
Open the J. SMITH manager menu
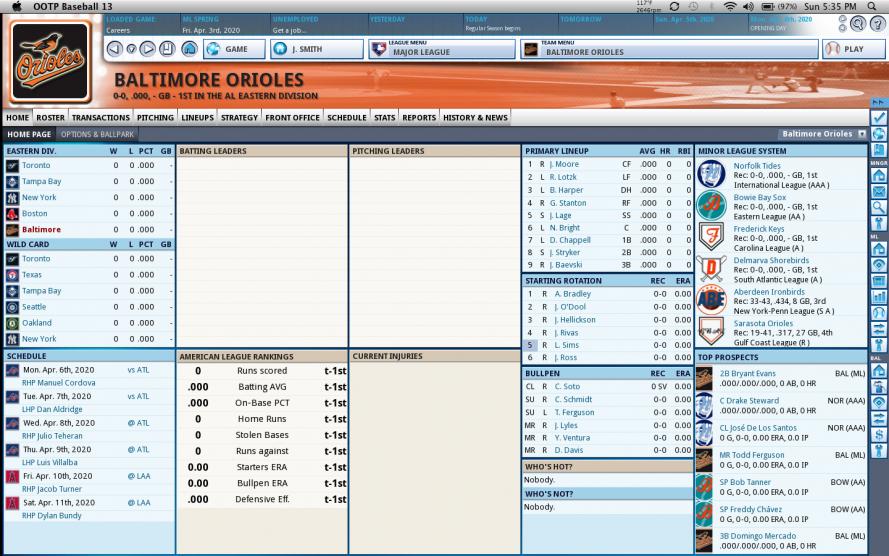click(317, 49)
